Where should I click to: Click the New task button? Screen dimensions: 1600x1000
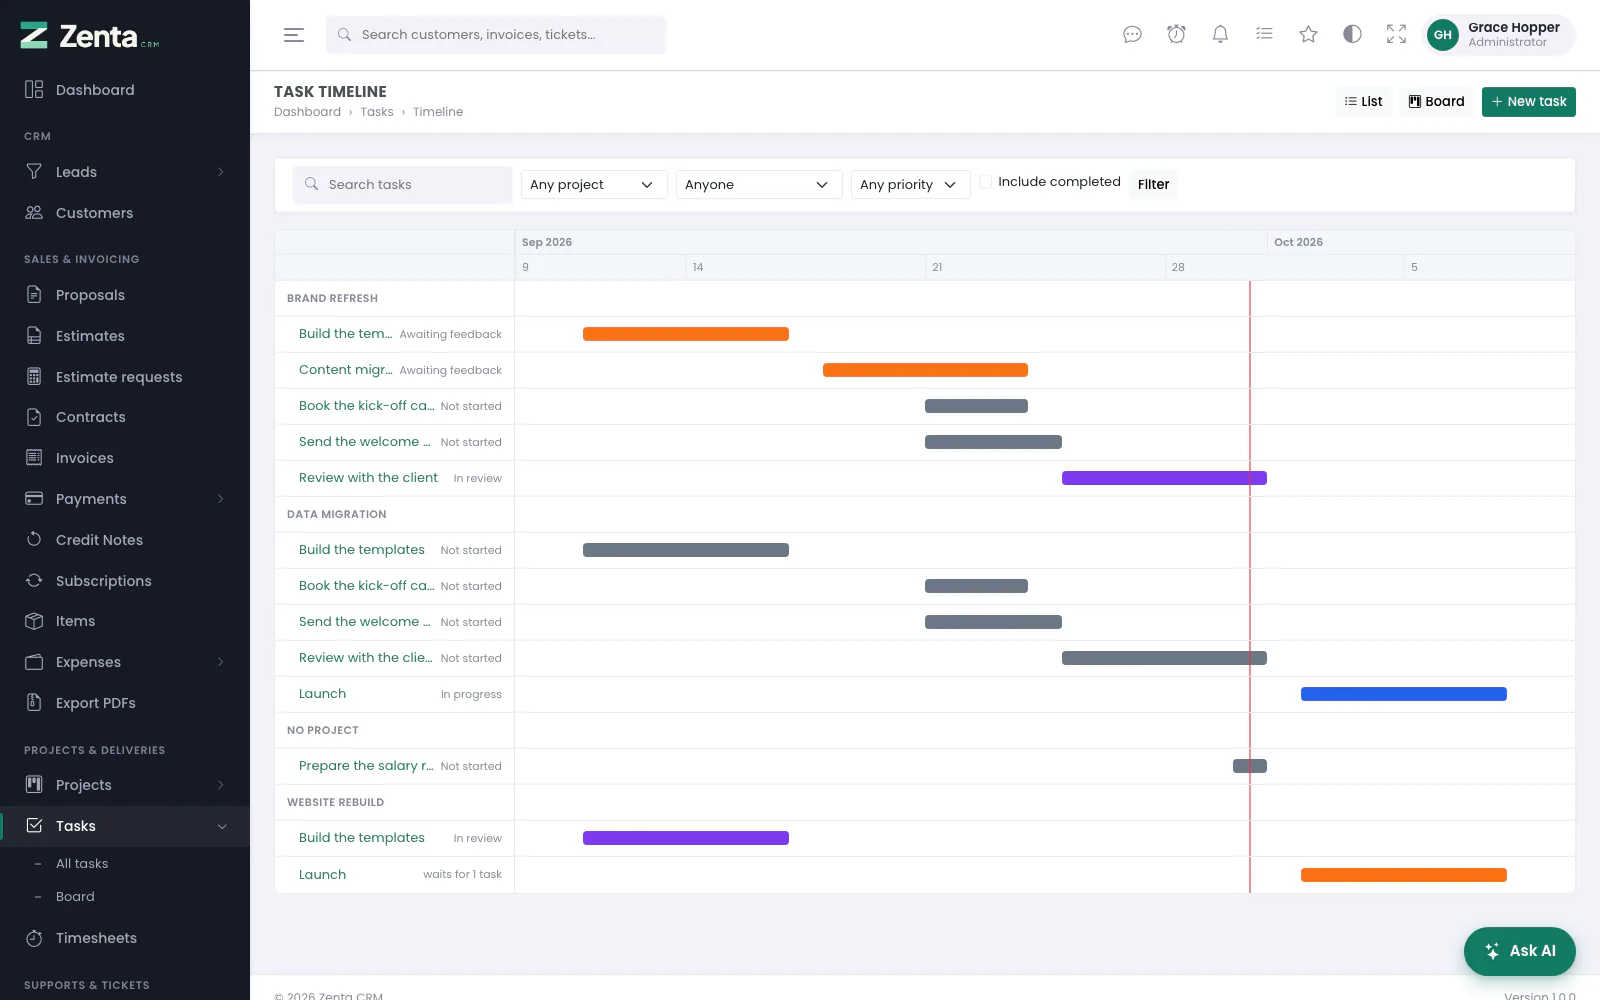(1529, 102)
